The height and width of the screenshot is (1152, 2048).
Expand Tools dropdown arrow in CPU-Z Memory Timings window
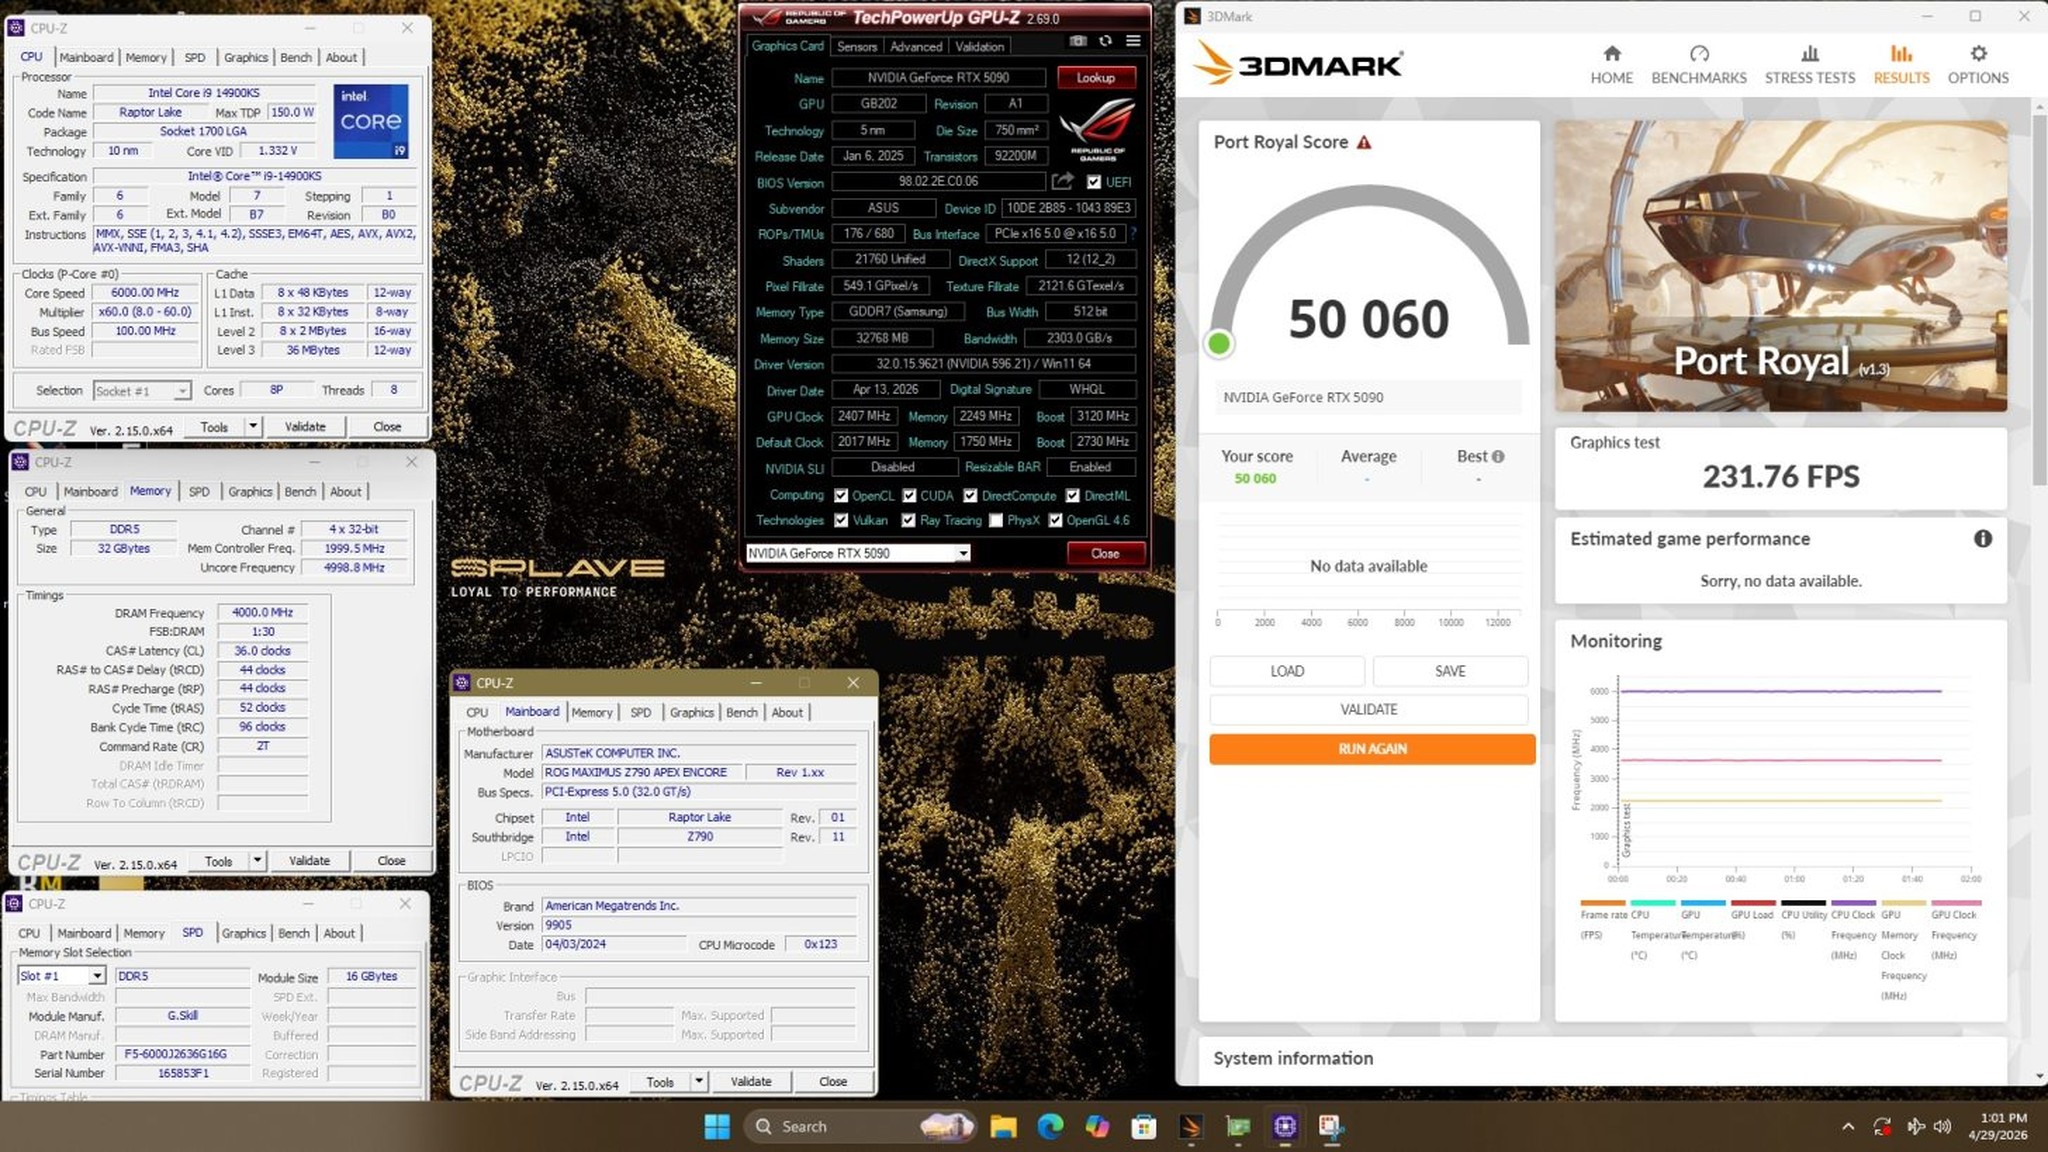[x=257, y=860]
